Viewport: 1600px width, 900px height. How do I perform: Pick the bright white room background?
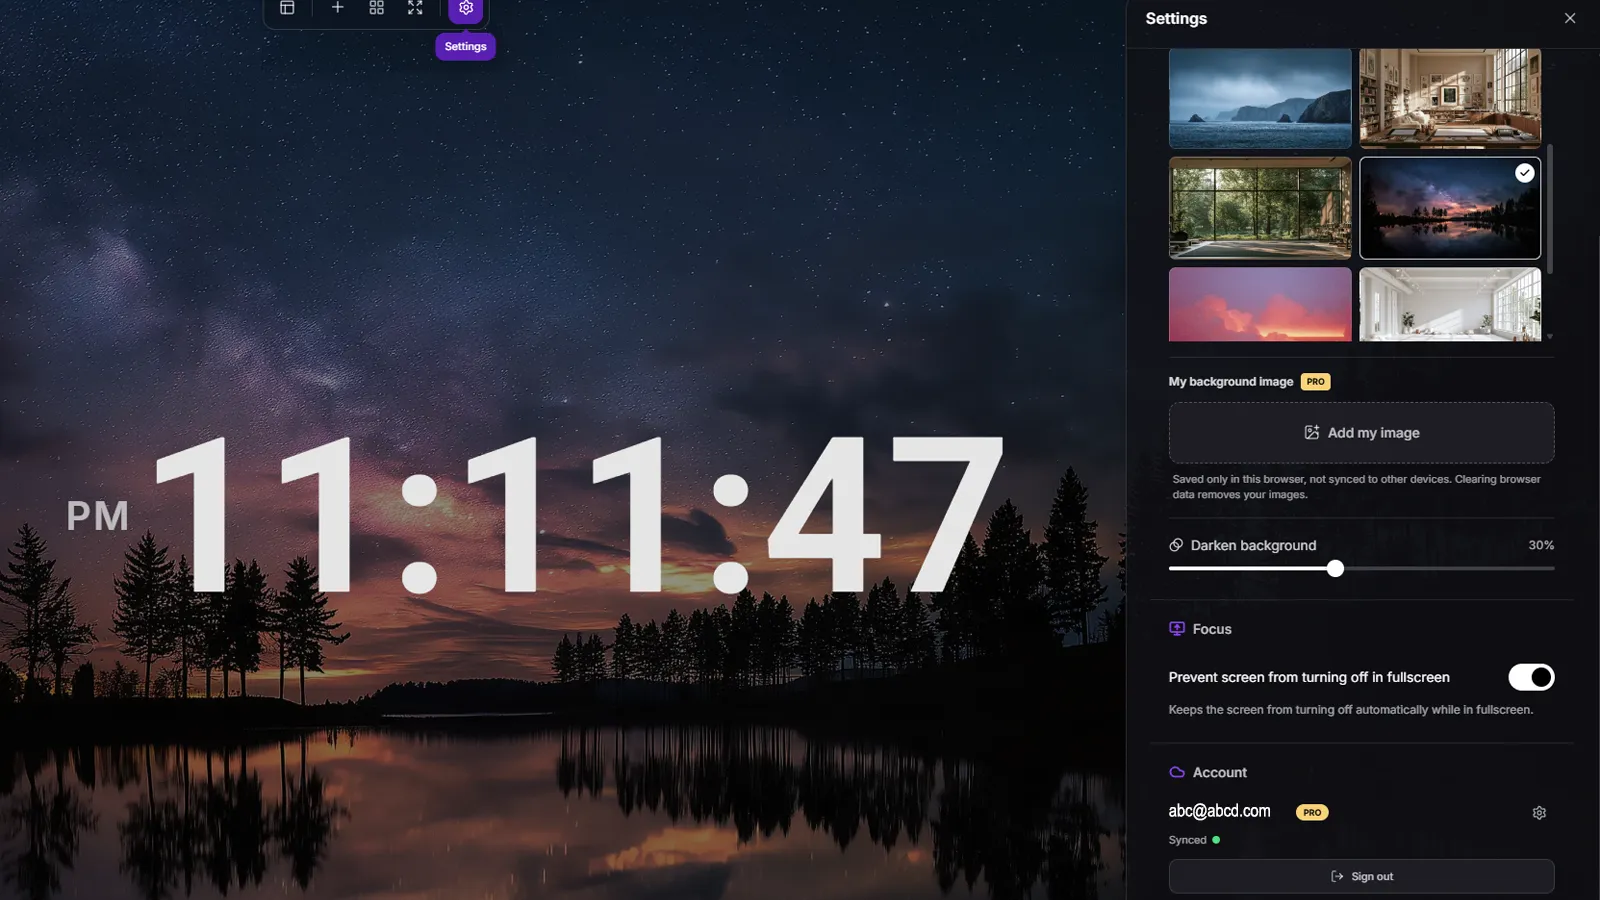click(x=1450, y=304)
